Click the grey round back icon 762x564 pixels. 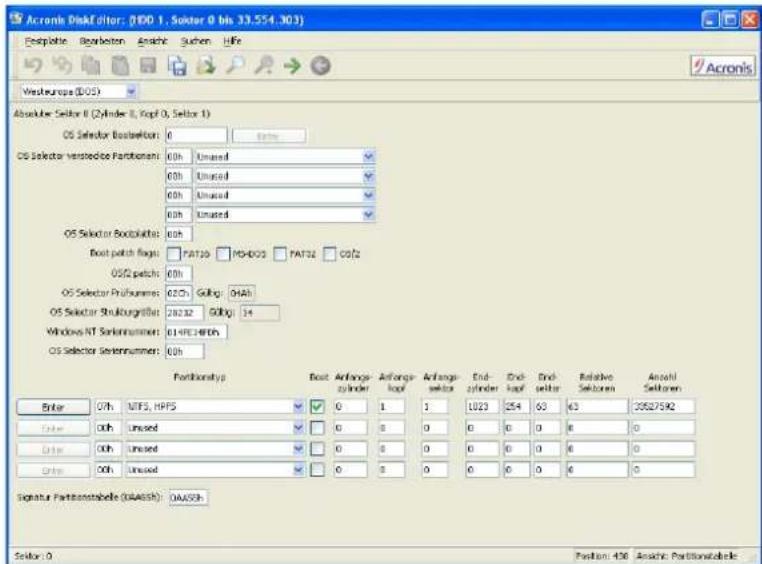(321, 66)
